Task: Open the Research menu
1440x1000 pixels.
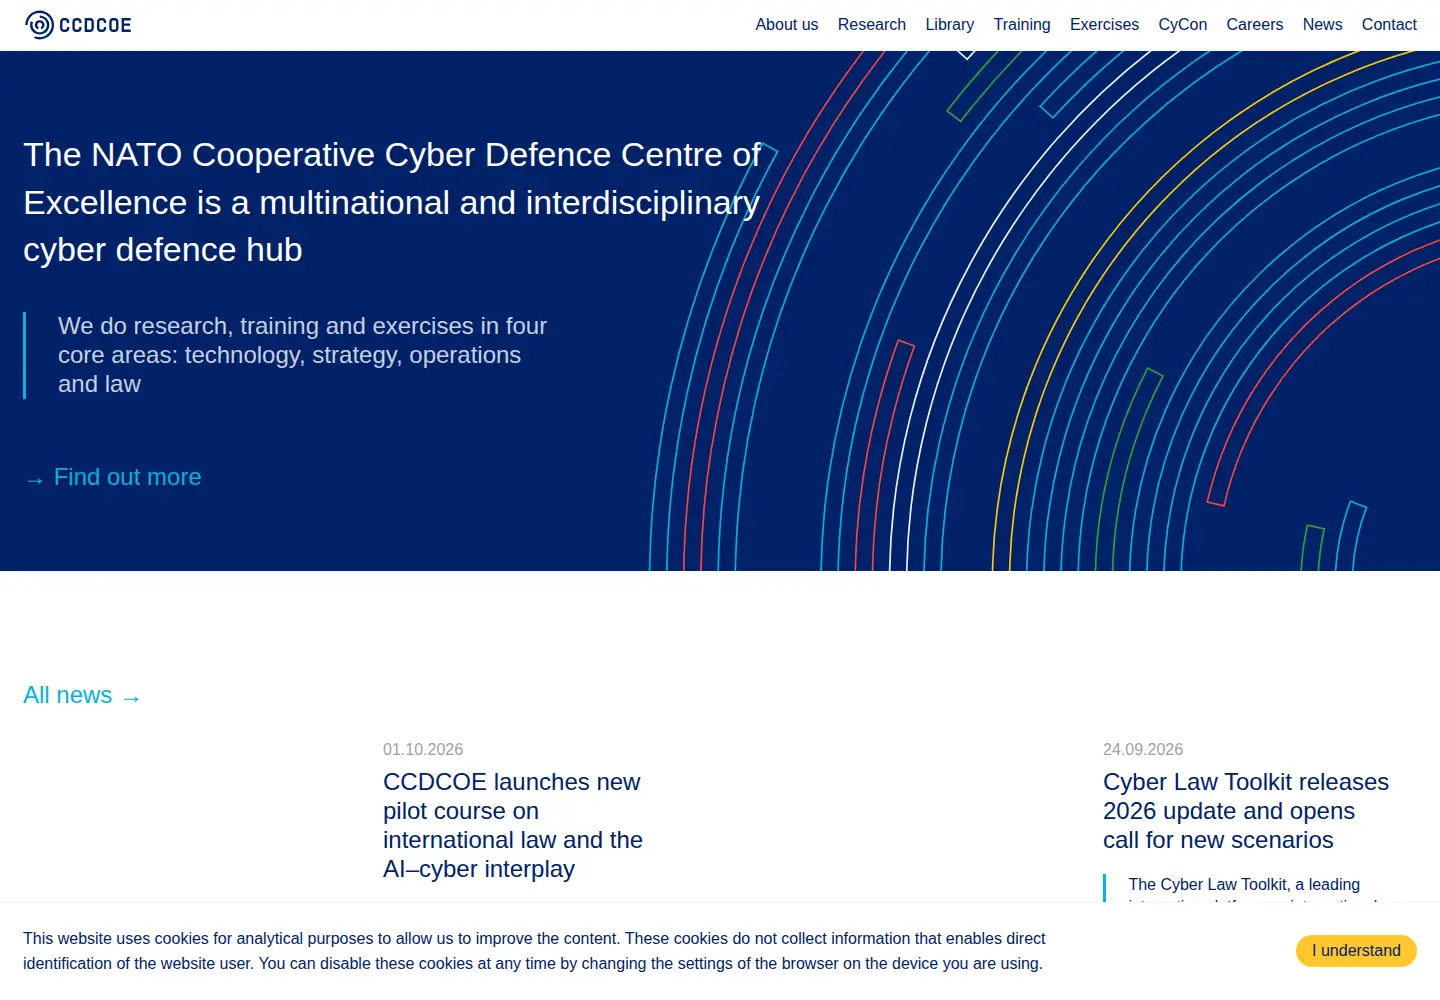Action: [872, 25]
